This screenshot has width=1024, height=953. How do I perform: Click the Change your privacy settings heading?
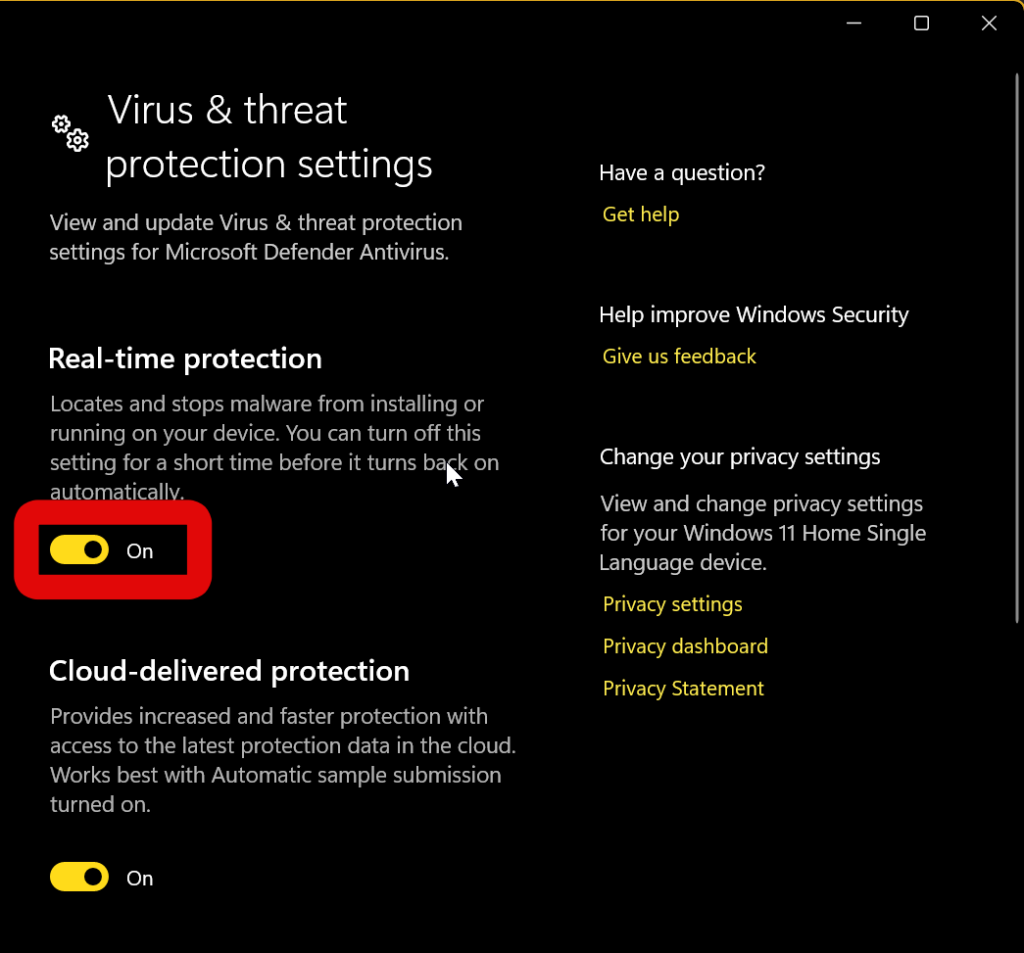click(740, 457)
